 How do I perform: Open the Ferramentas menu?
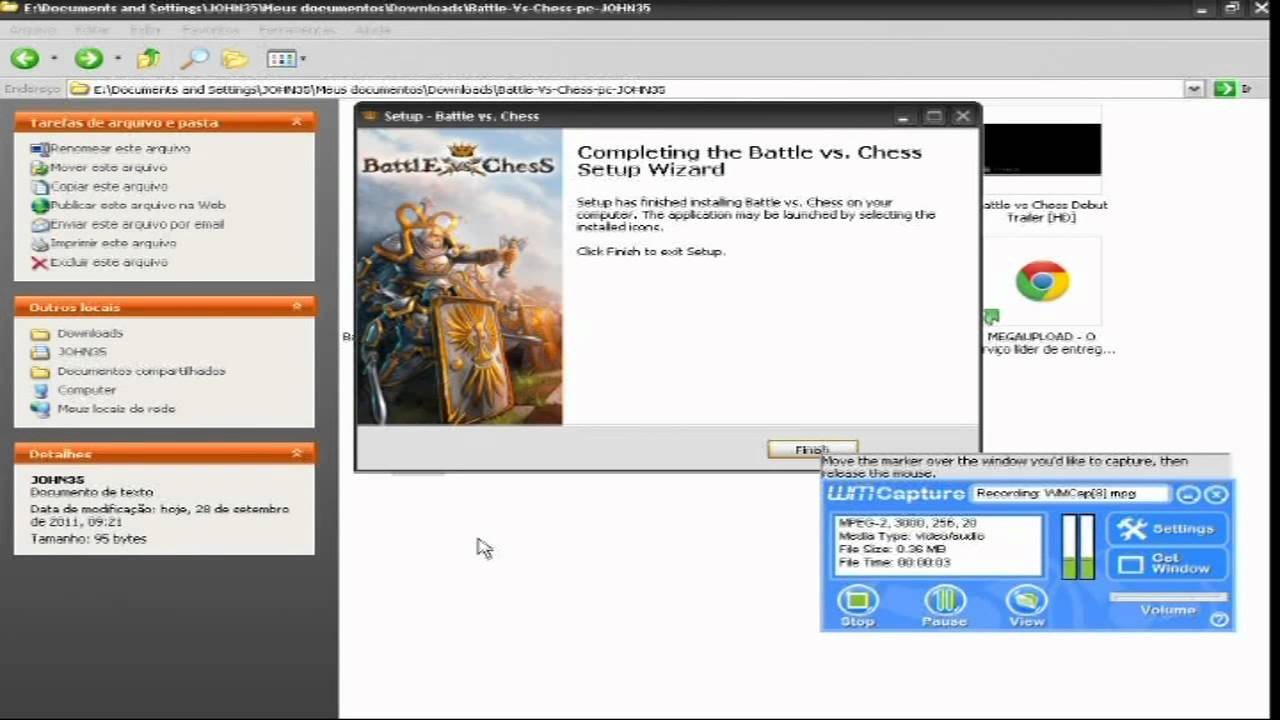click(x=296, y=30)
